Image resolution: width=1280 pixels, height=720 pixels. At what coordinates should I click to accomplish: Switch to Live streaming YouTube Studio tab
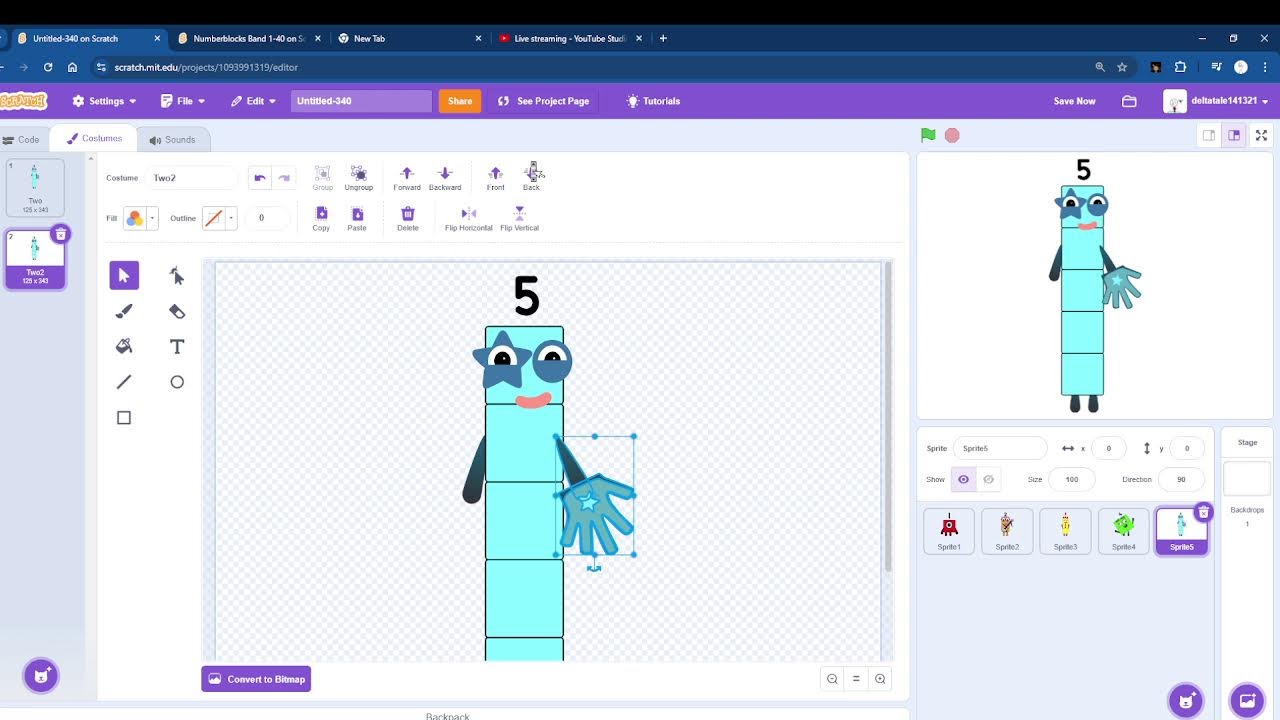(x=570, y=38)
